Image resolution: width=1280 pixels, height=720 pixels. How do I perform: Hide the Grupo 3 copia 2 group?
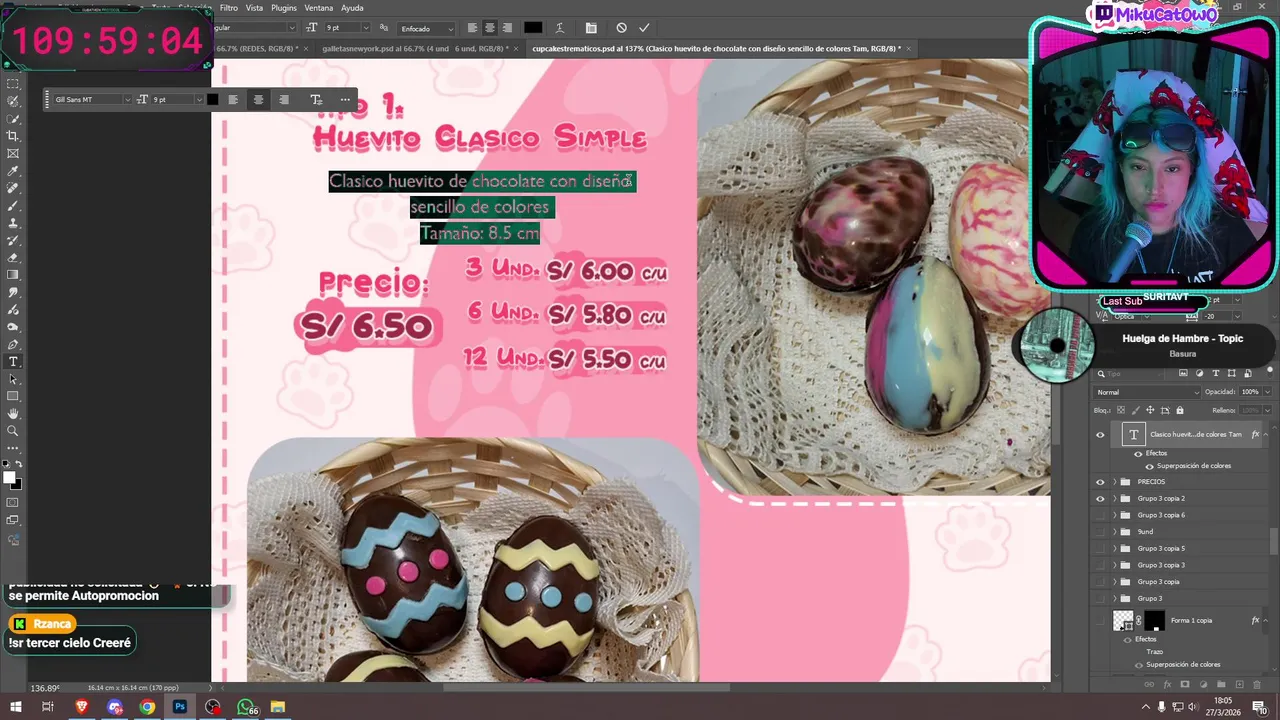coord(1100,498)
